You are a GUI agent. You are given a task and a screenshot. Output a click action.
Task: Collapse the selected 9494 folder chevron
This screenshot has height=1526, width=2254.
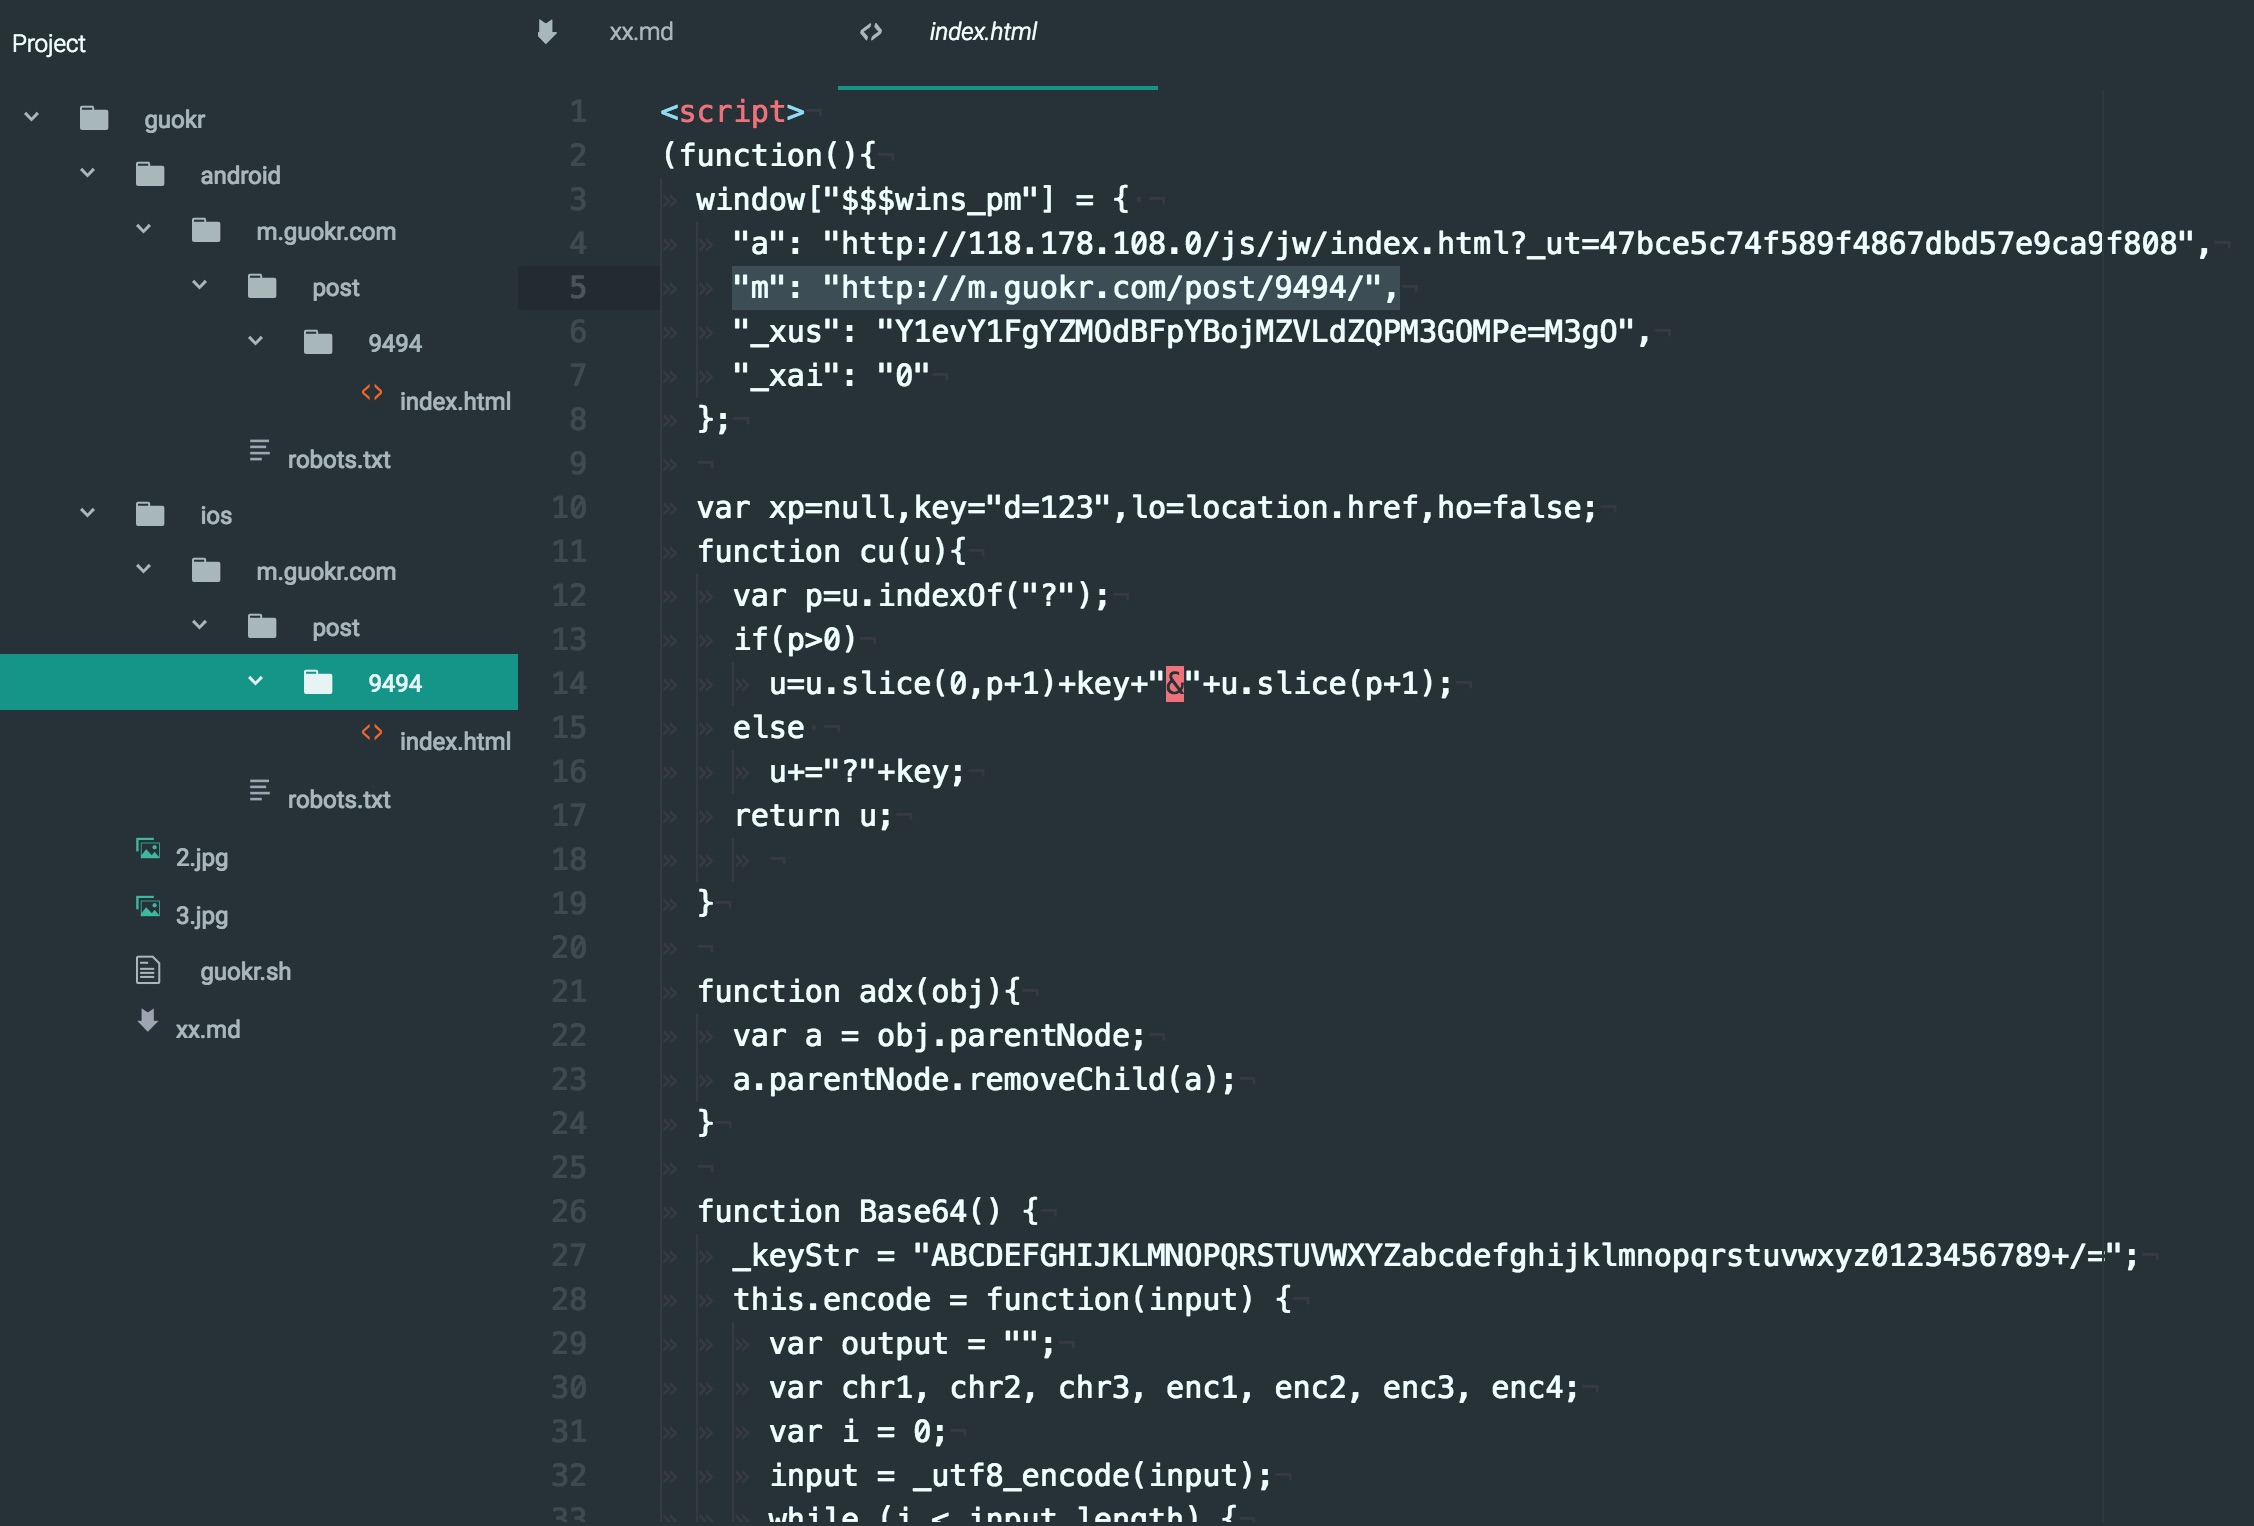256,681
